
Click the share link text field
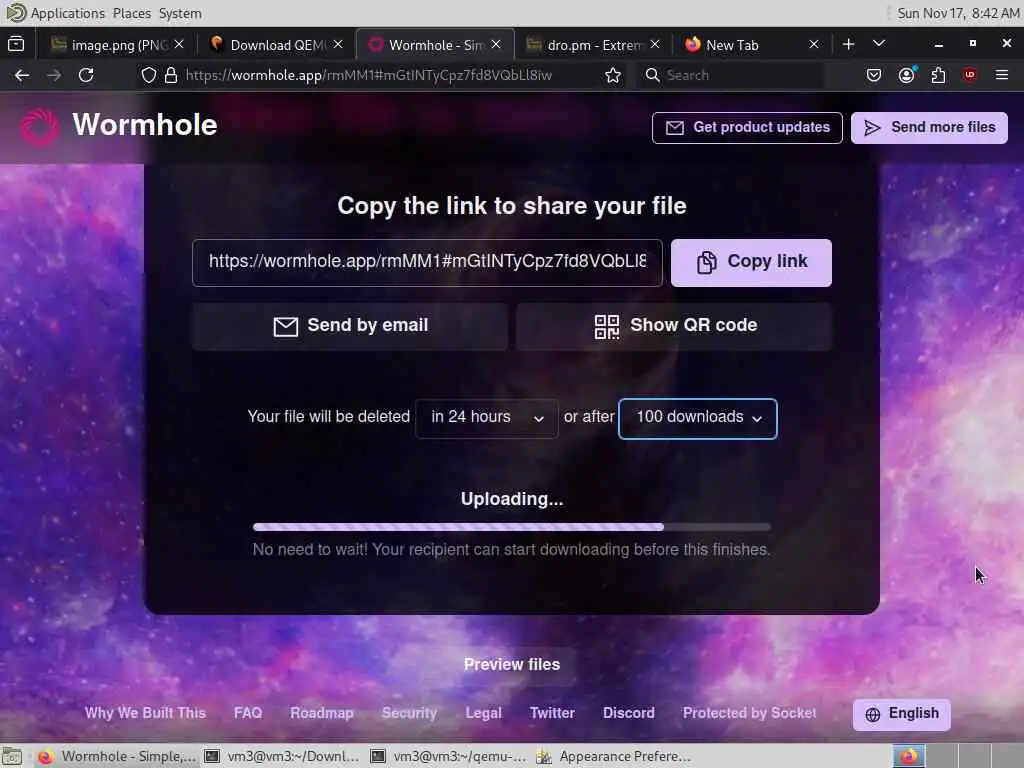point(427,263)
